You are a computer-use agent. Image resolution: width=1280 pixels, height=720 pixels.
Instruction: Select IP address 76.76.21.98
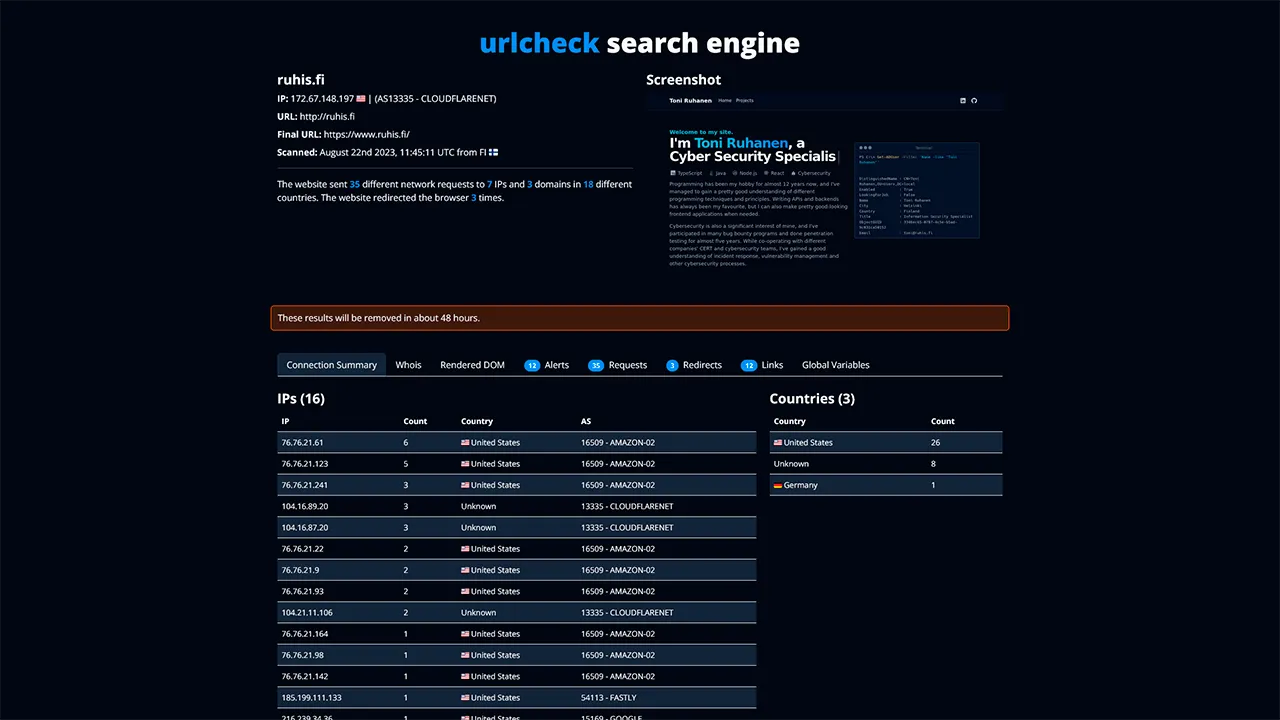pyautogui.click(x=302, y=655)
